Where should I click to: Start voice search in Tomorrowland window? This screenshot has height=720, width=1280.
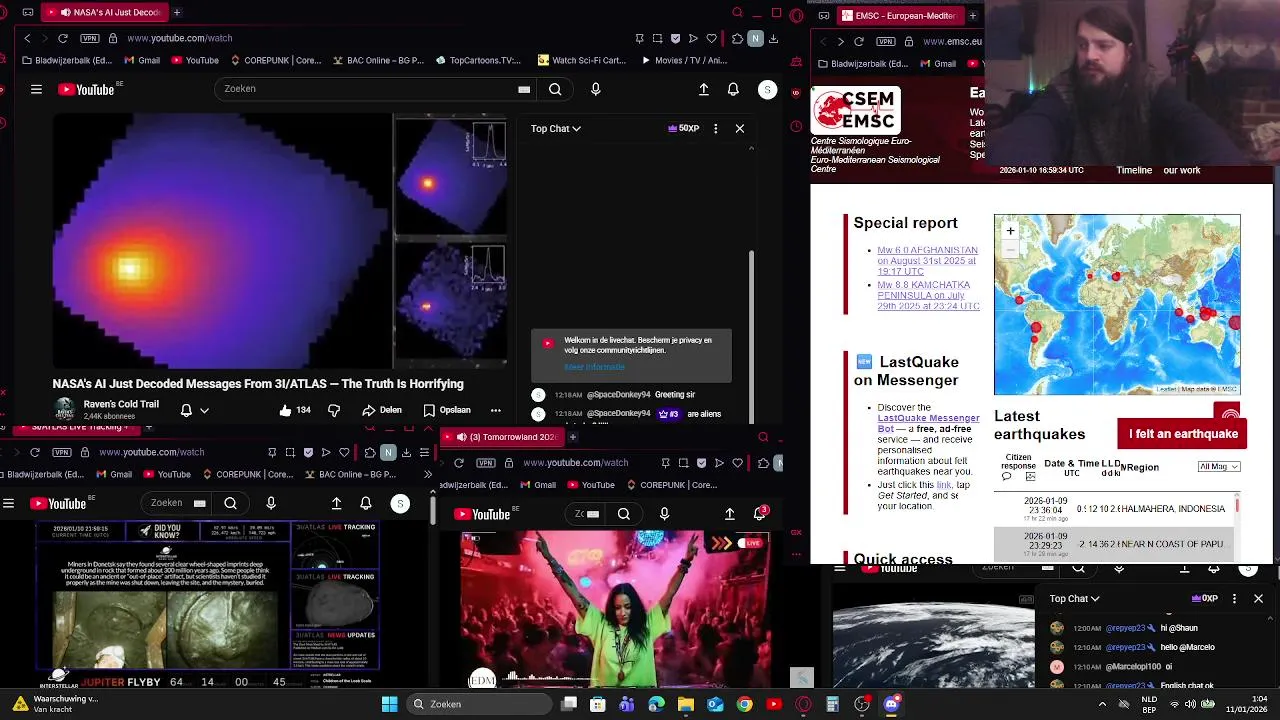pyautogui.click(x=664, y=514)
